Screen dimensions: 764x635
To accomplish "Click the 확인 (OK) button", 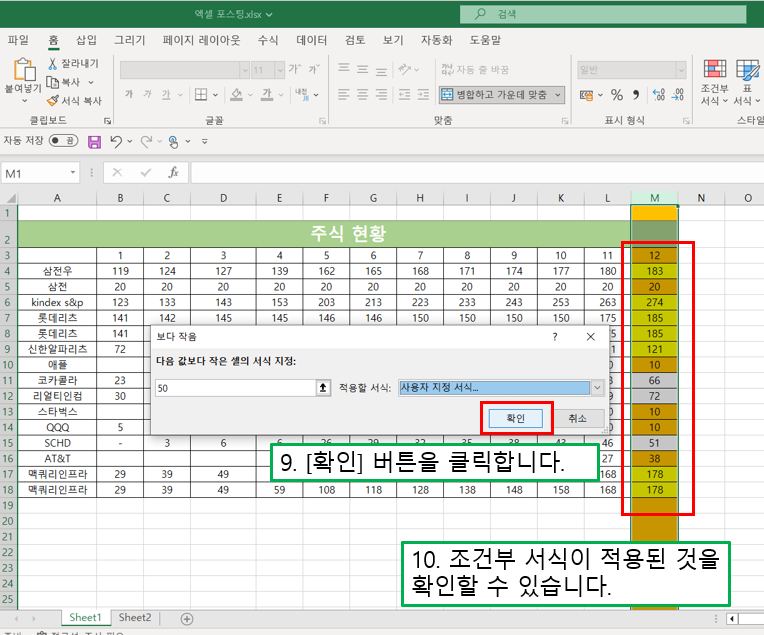I will coord(516,419).
